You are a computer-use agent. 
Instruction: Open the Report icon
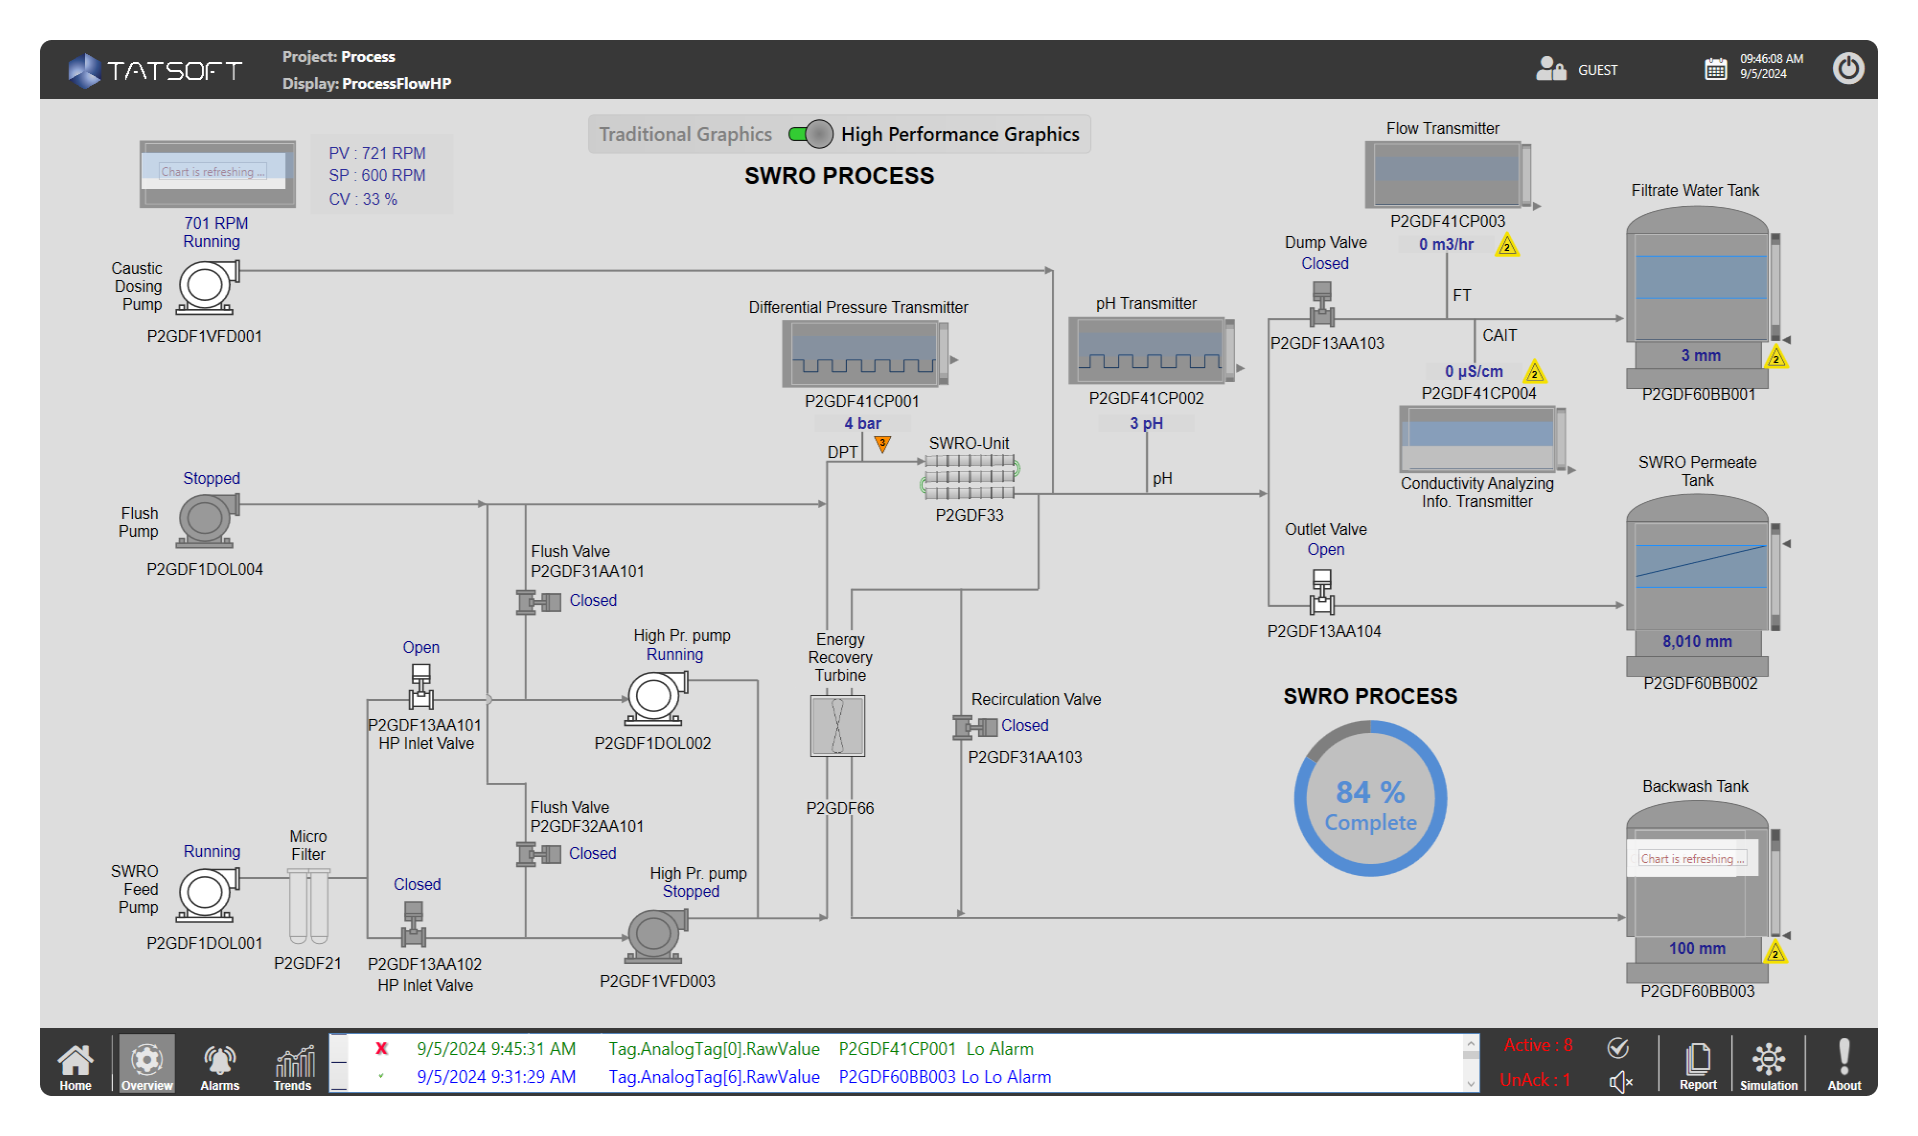click(1697, 1065)
